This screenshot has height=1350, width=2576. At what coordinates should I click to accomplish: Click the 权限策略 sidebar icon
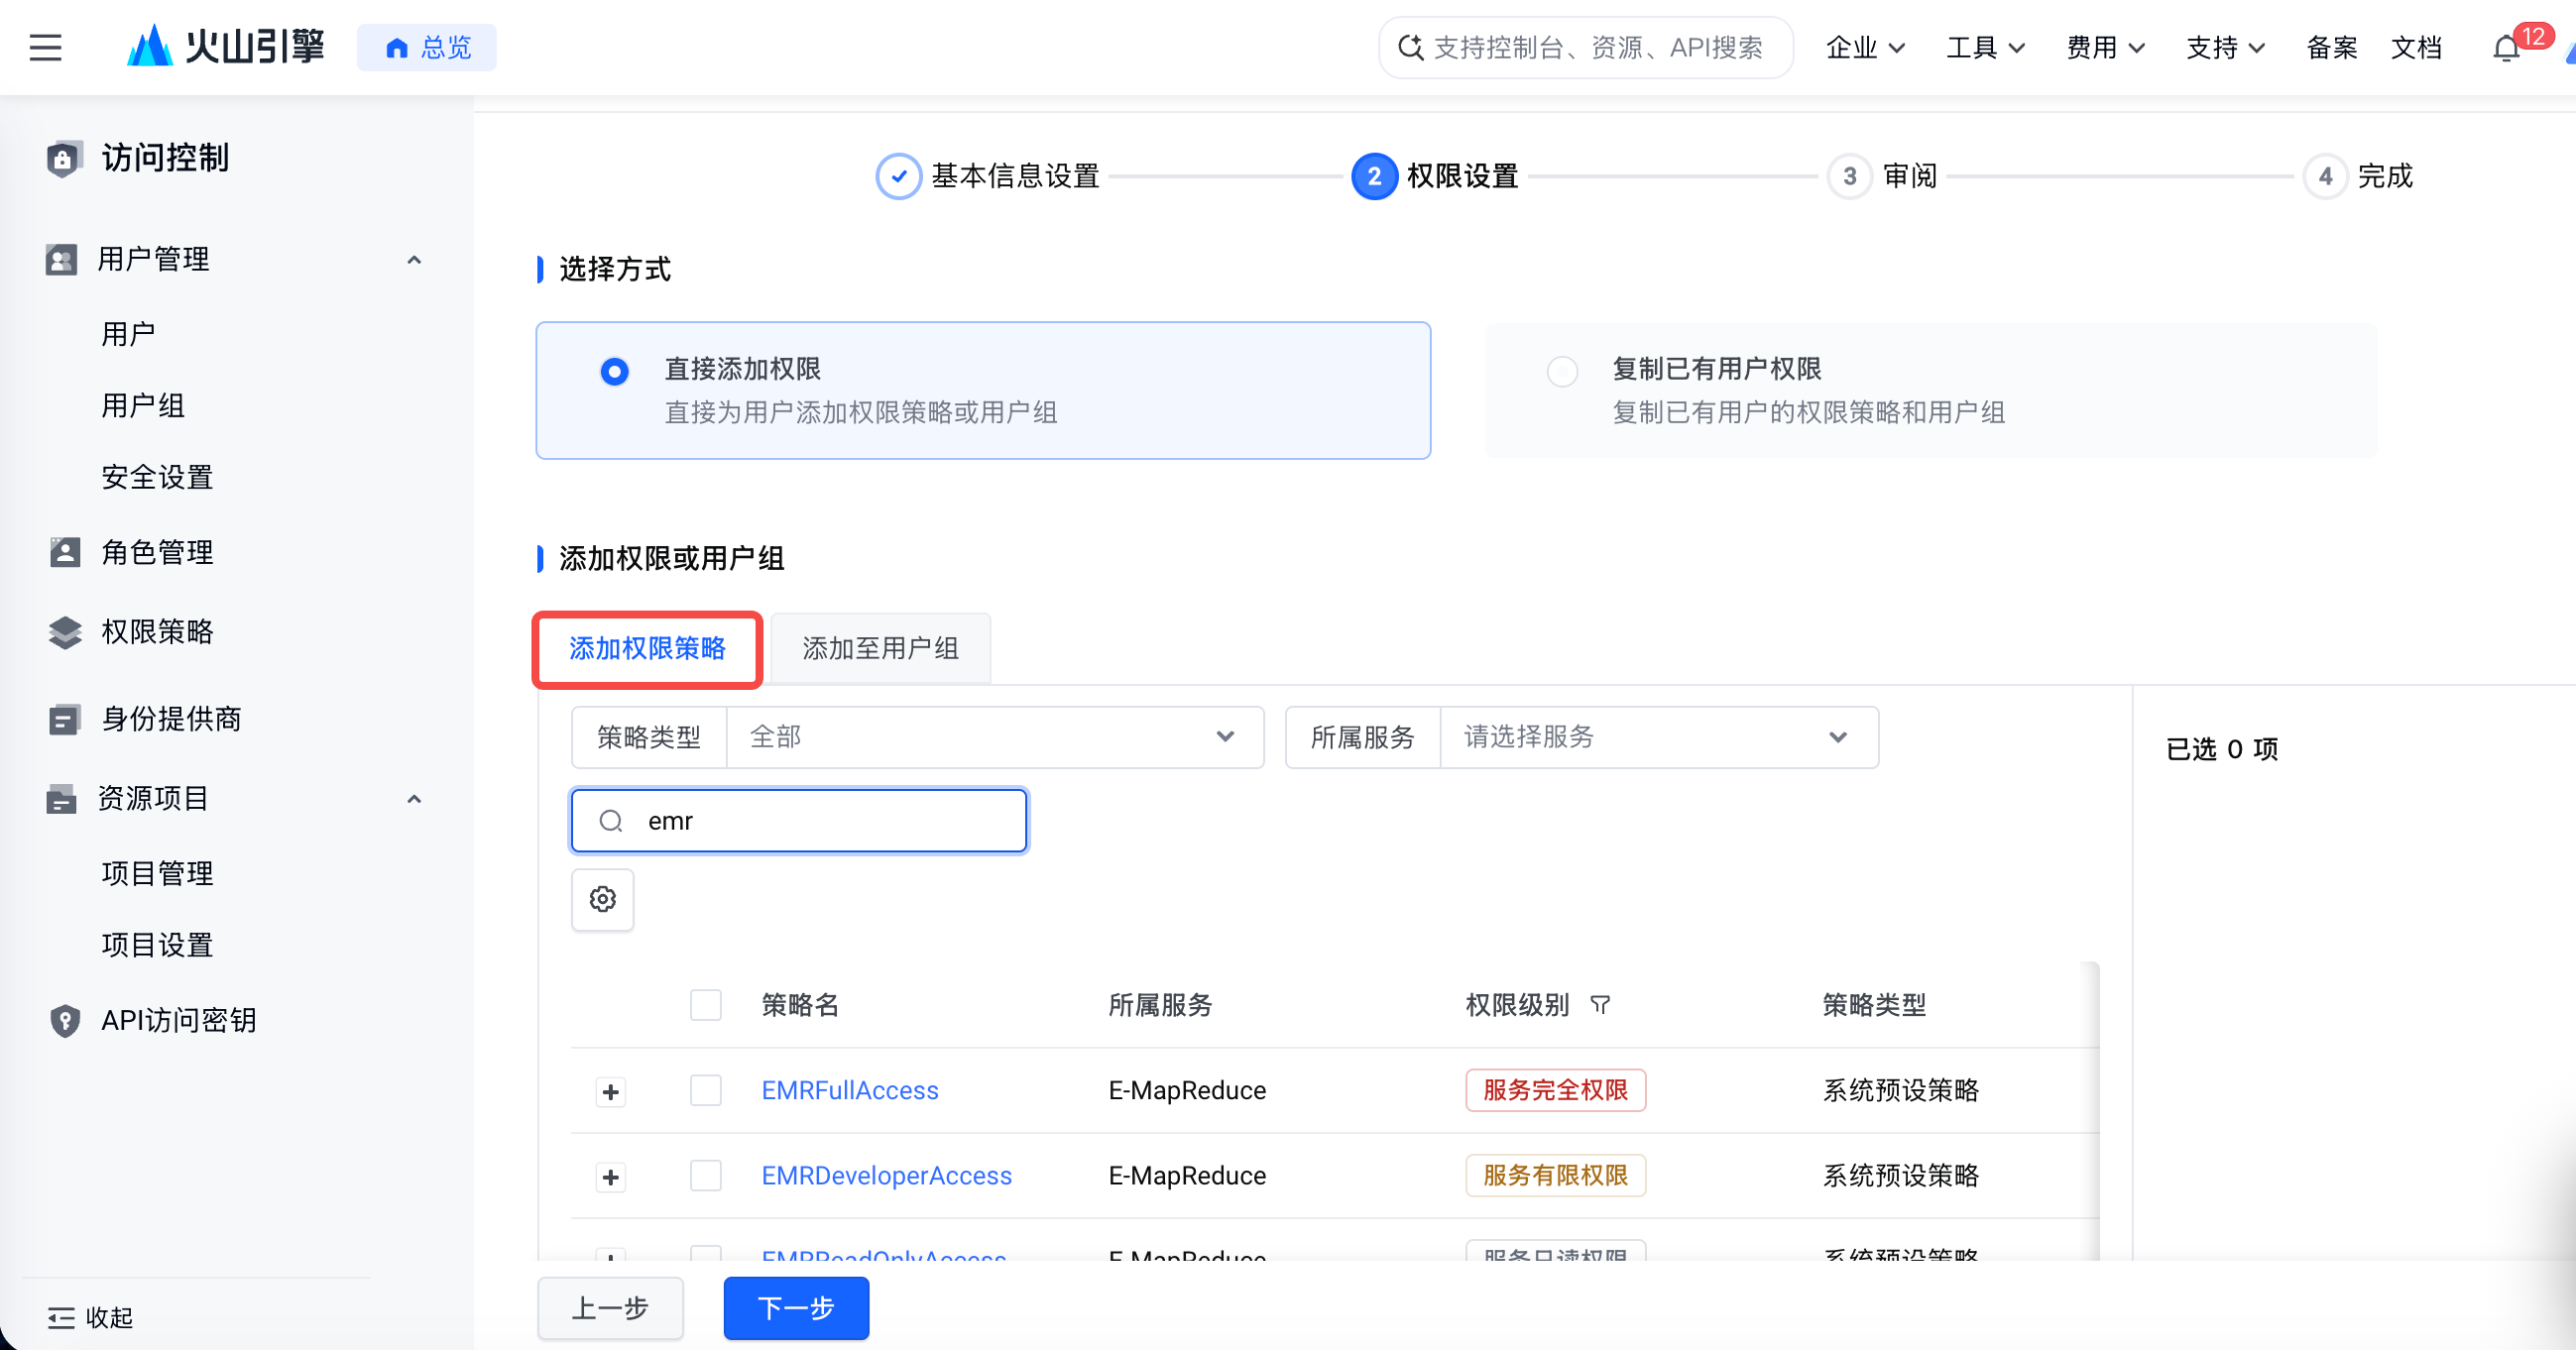click(65, 631)
